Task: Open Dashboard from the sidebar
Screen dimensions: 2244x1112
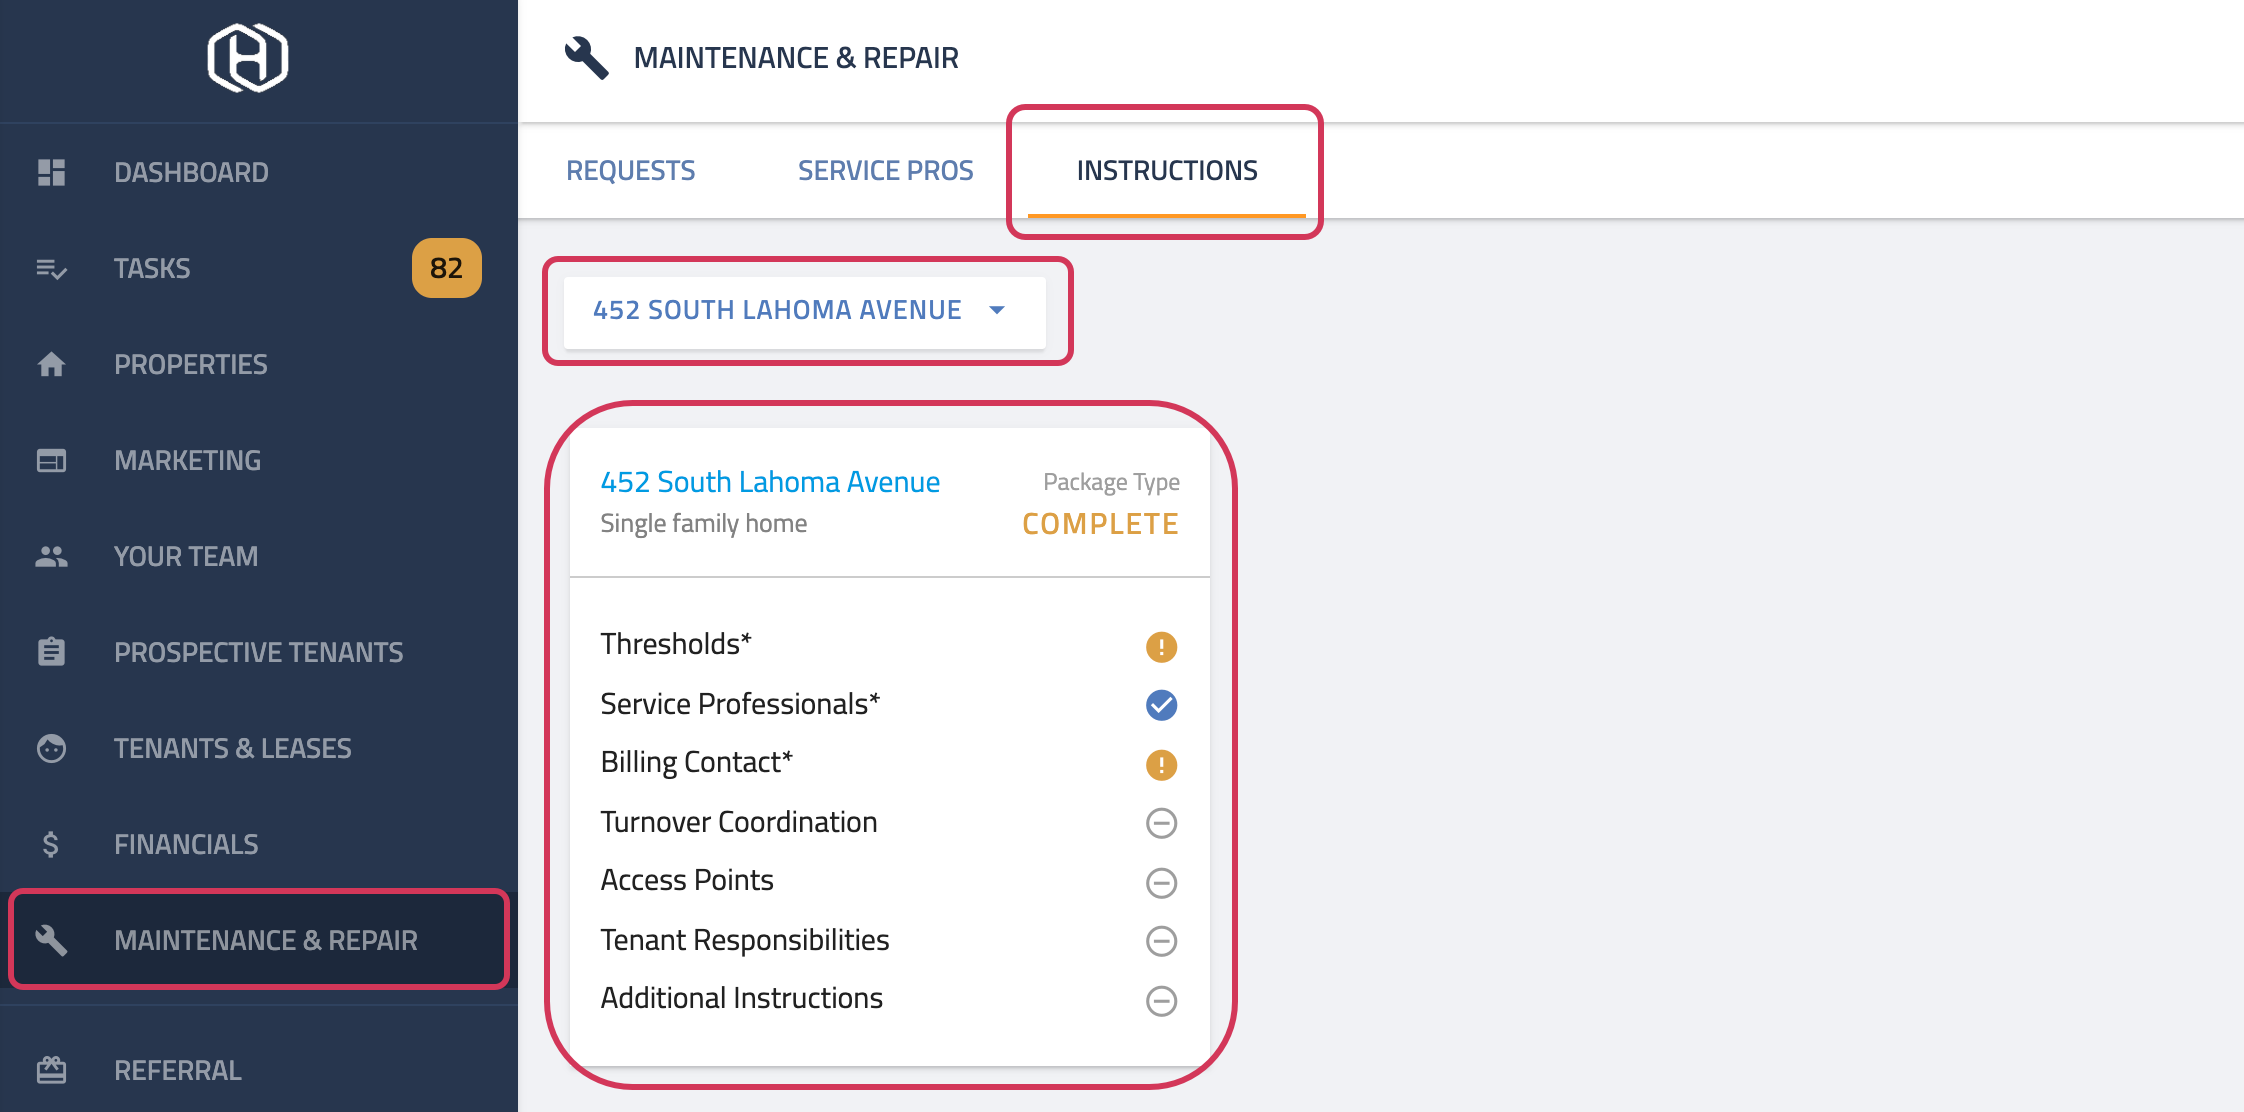Action: click(259, 172)
